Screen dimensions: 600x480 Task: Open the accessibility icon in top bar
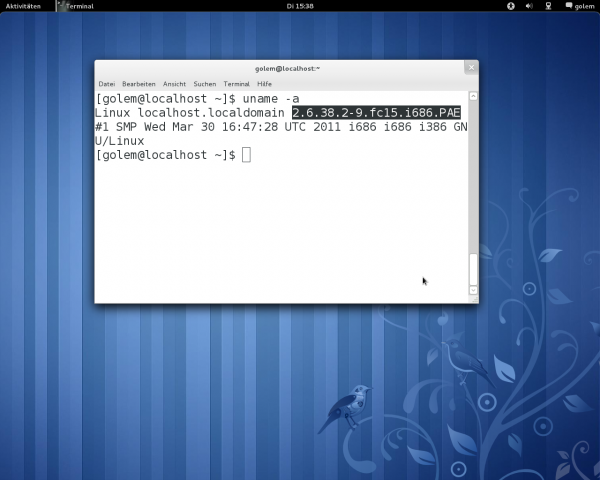[510, 6]
